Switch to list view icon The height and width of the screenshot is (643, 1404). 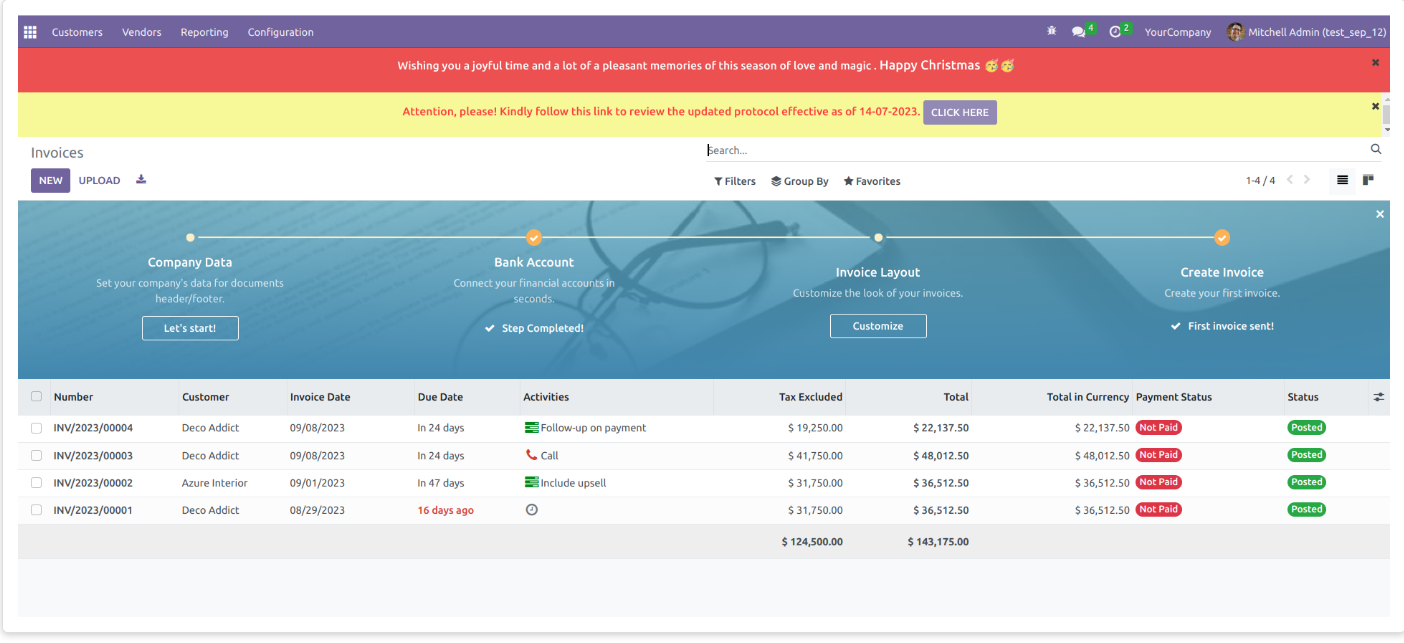(1343, 180)
